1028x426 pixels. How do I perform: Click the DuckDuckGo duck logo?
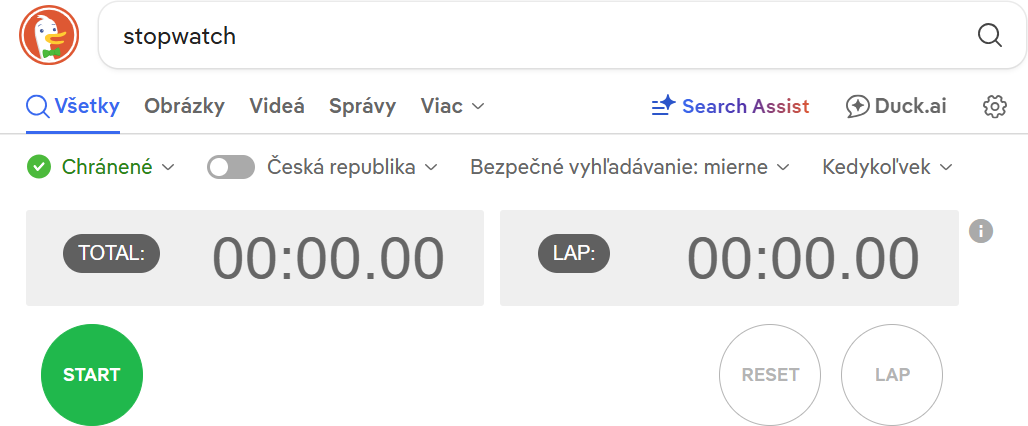tap(48, 36)
